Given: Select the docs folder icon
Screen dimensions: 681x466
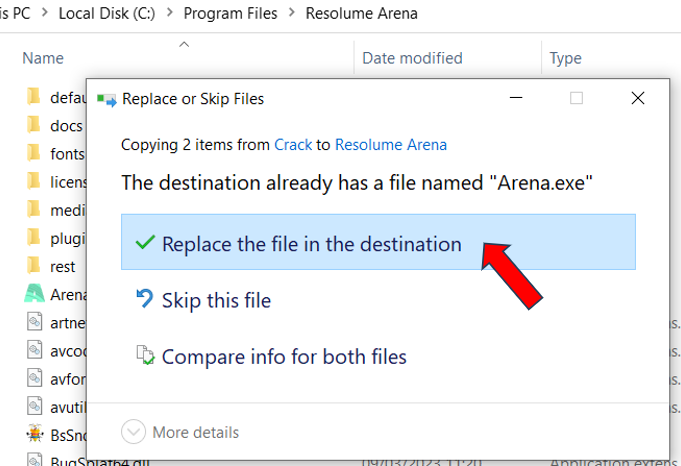Looking at the screenshot, I should click(x=34, y=125).
